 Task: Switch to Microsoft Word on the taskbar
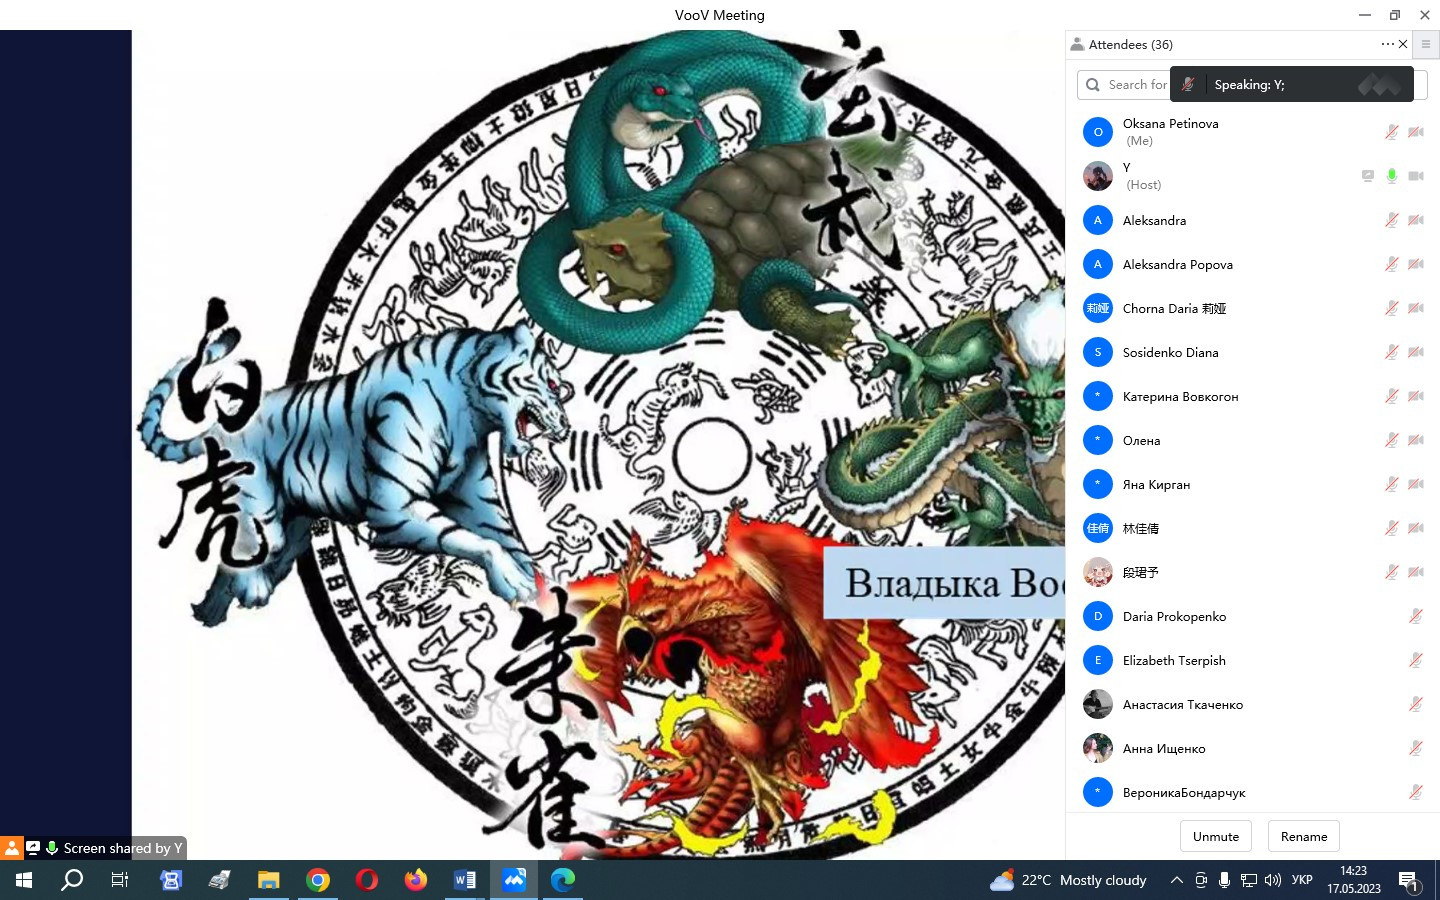tap(465, 880)
